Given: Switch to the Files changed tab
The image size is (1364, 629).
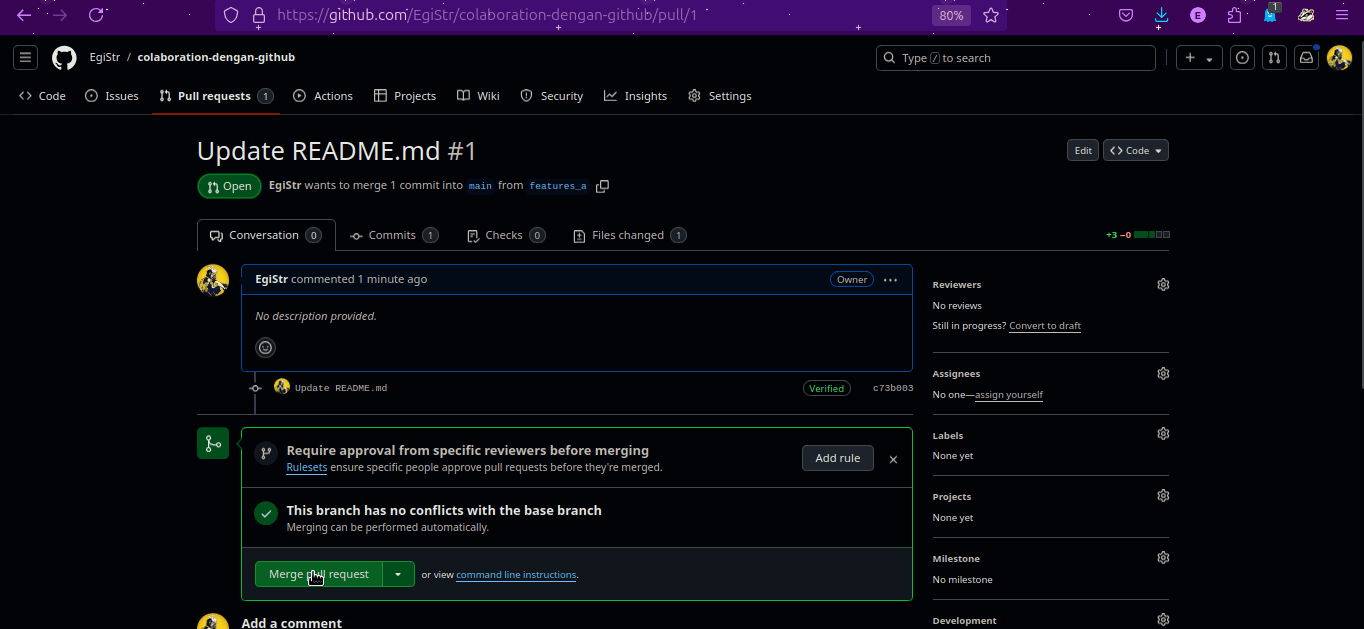Looking at the screenshot, I should pyautogui.click(x=629, y=235).
